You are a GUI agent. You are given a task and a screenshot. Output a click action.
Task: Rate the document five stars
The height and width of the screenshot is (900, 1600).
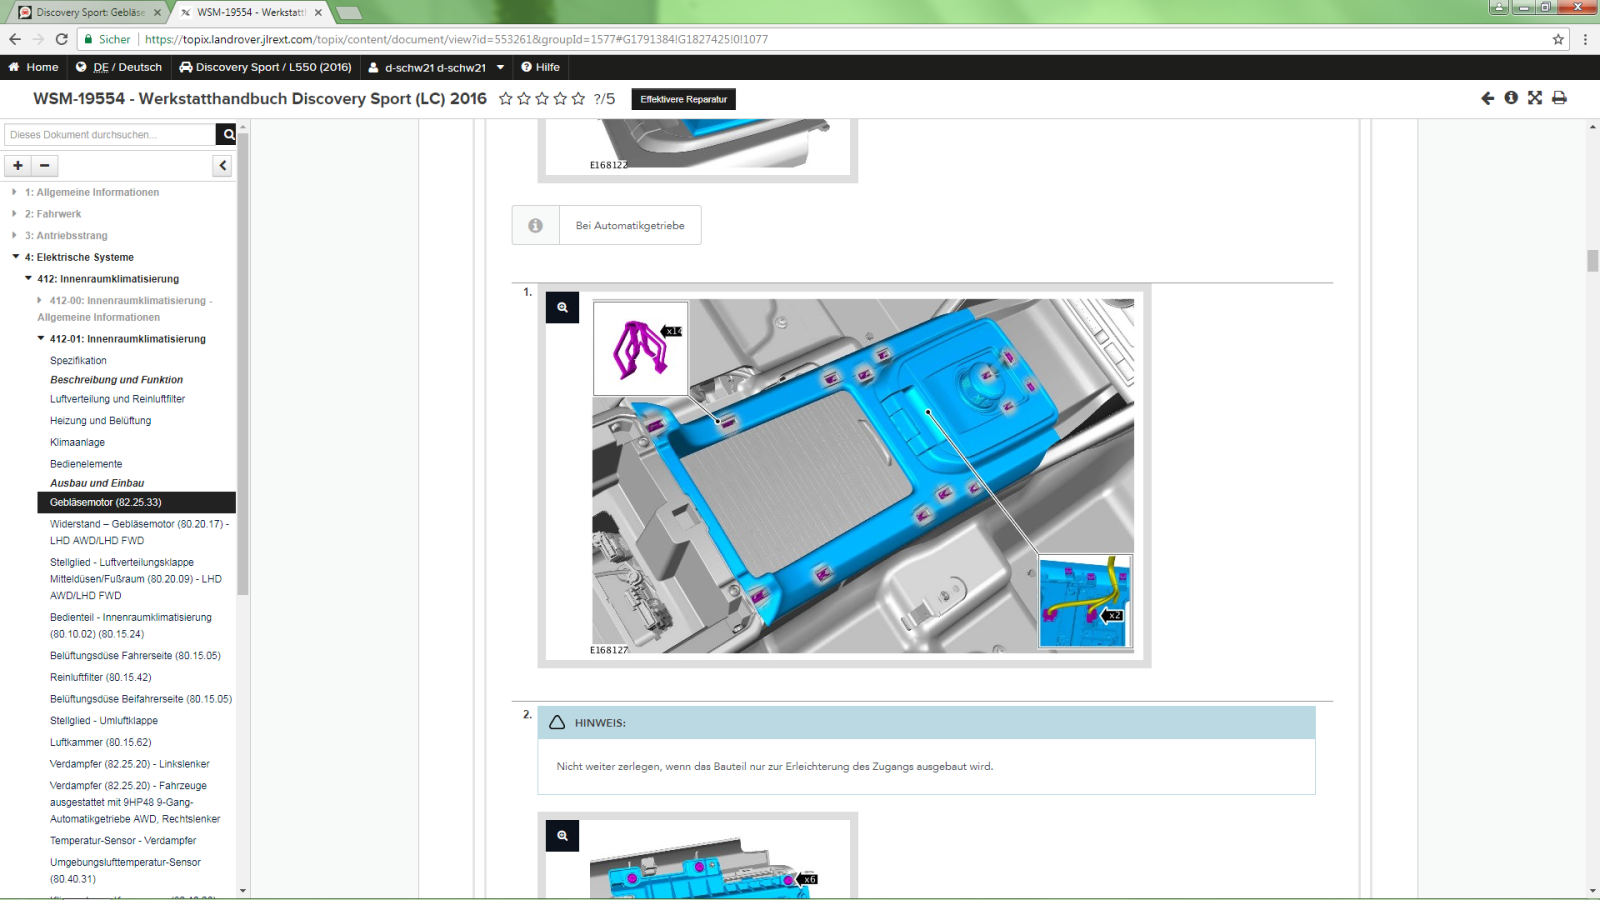click(x=578, y=98)
